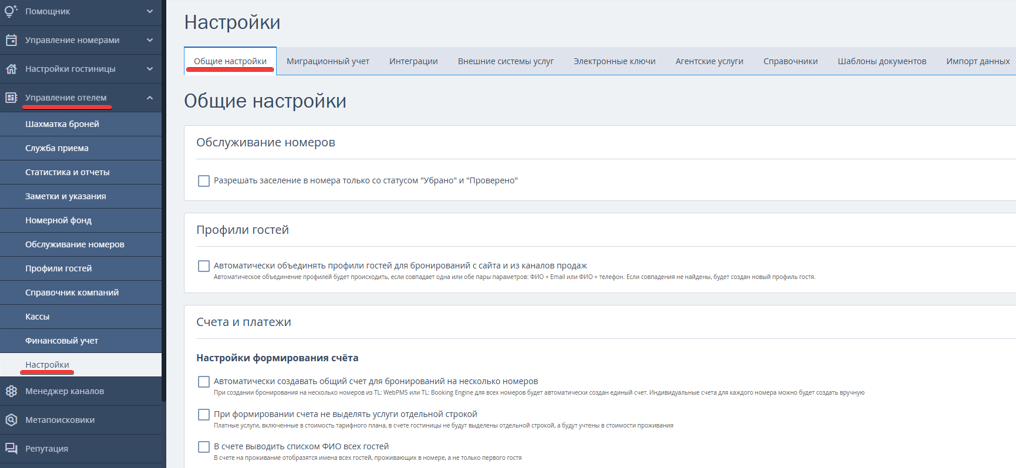This screenshot has width=1016, height=468.
Task: Enable listing all guests' ФИО in invoice
Action: click(x=203, y=447)
